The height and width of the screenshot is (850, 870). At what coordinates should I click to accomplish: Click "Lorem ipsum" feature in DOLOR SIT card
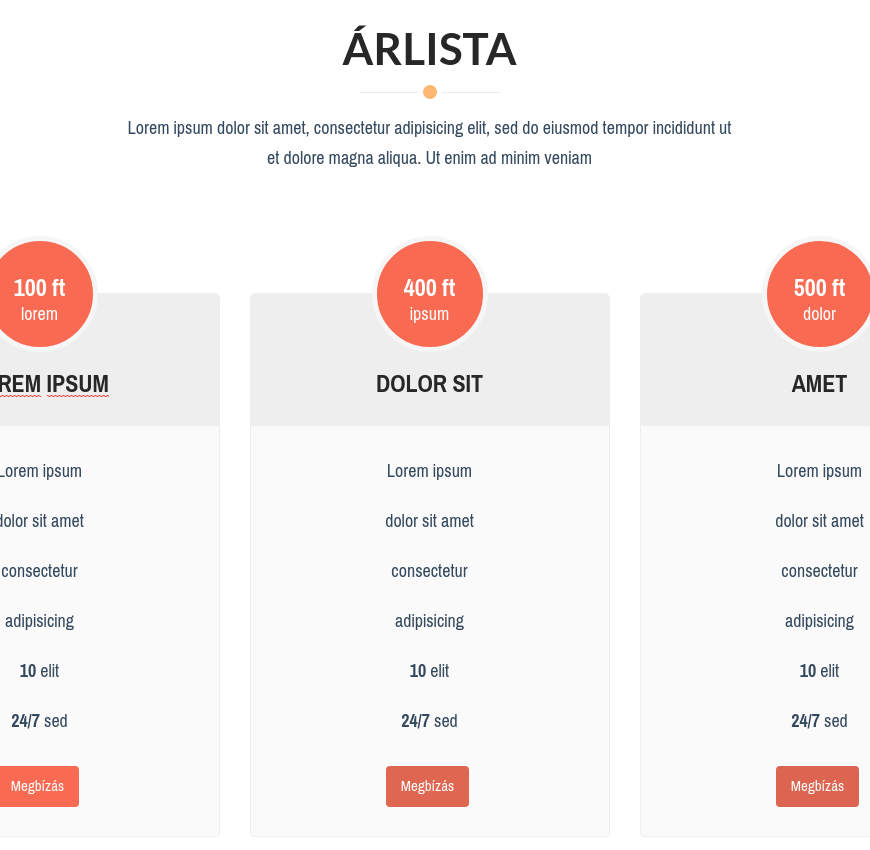430,471
